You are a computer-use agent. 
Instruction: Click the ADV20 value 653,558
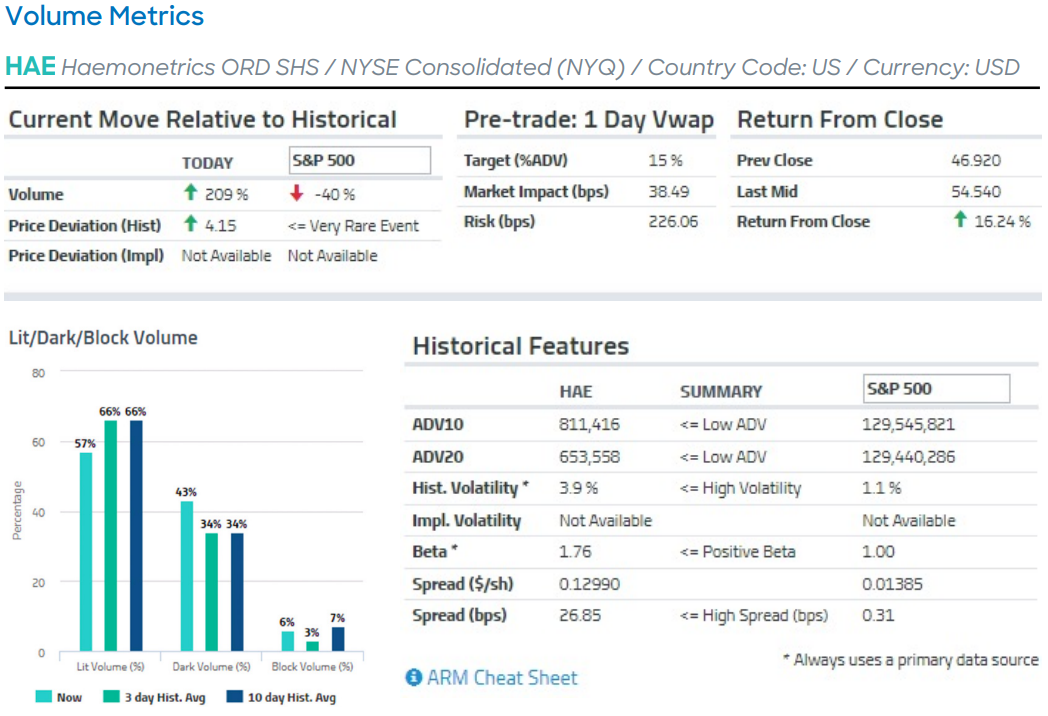pos(590,457)
